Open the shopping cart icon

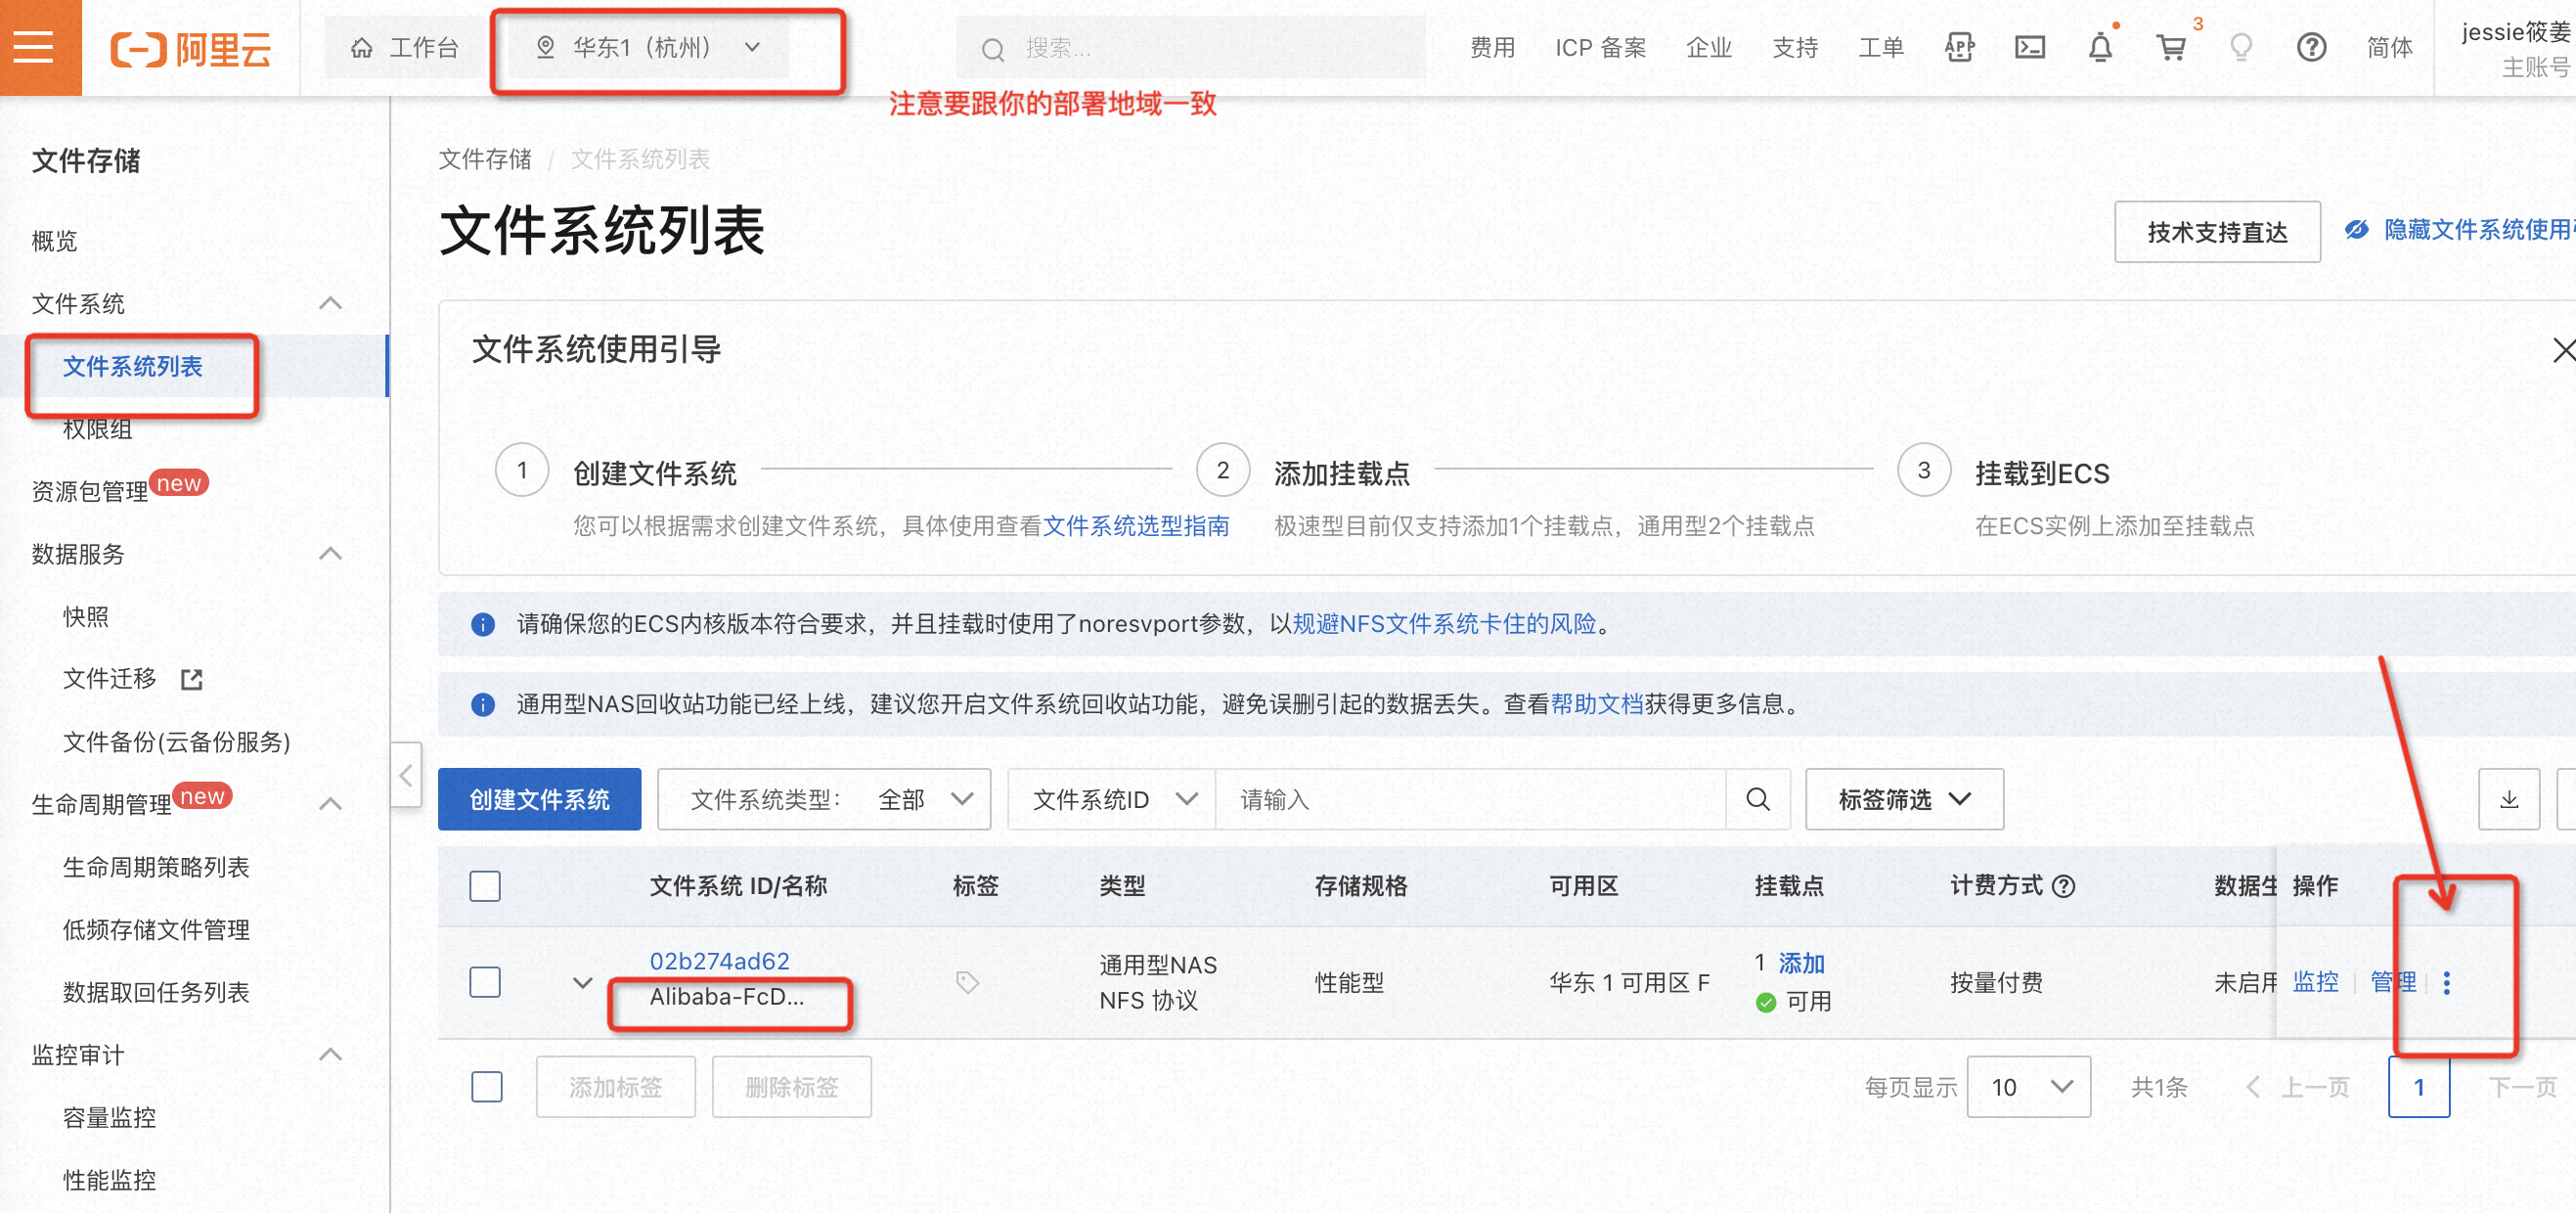coord(2170,47)
